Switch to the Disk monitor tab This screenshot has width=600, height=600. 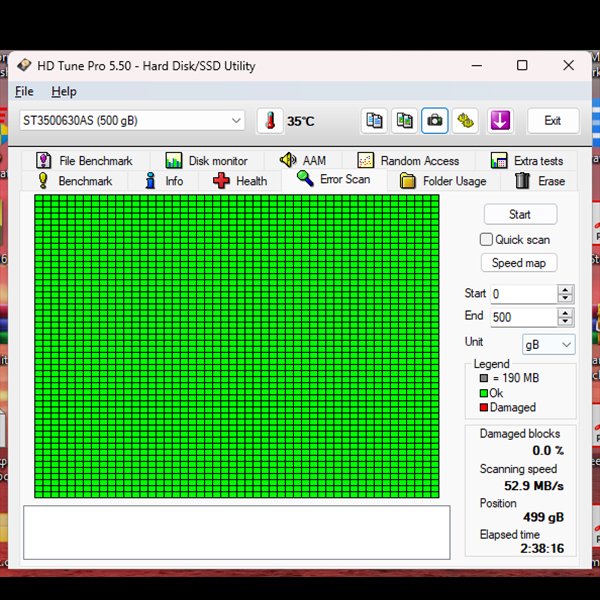click(x=207, y=161)
